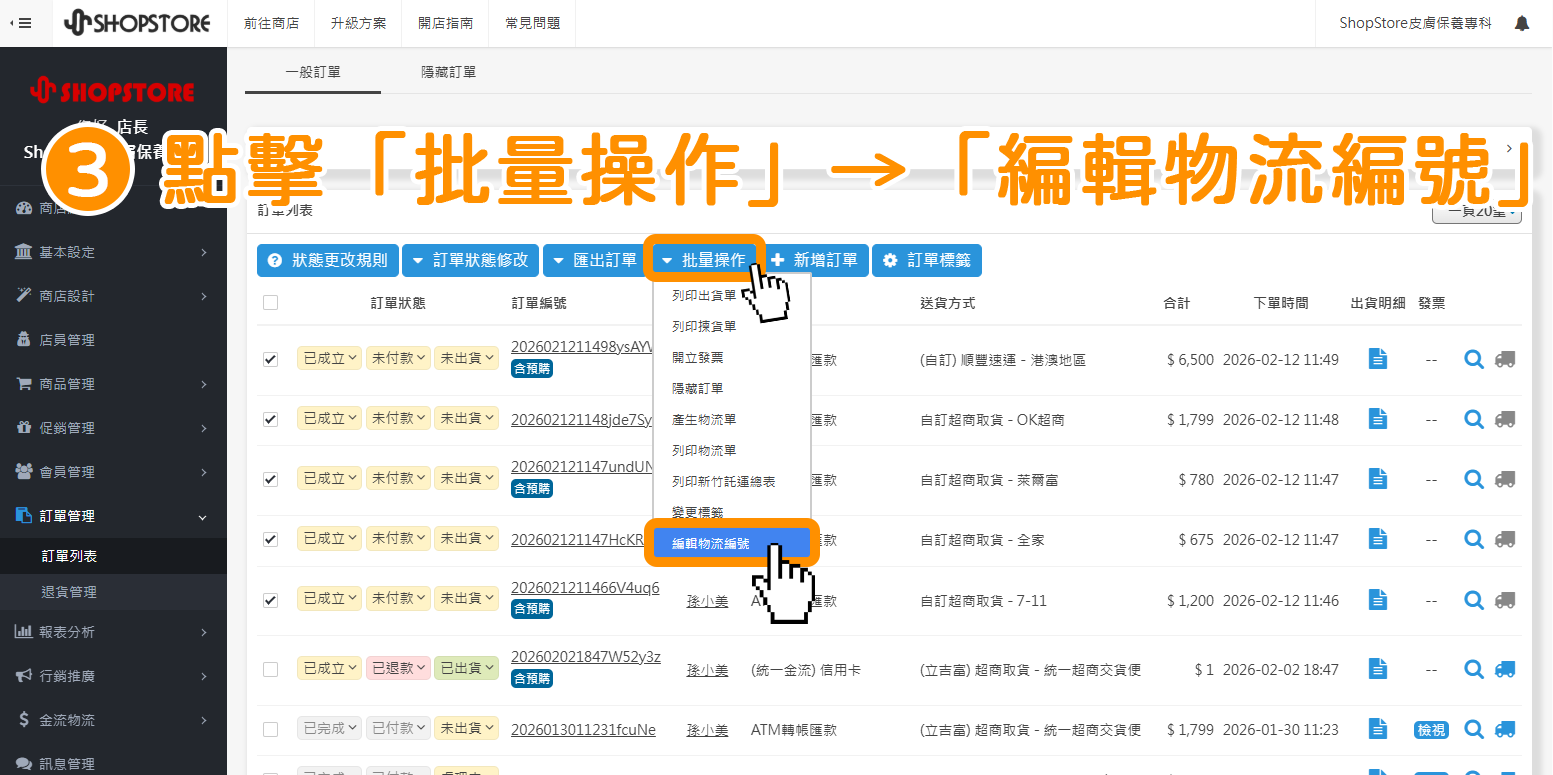Image resolution: width=1553 pixels, height=775 pixels.
Task: Open the 訂單狀態修改 dropdown
Action: (x=471, y=260)
